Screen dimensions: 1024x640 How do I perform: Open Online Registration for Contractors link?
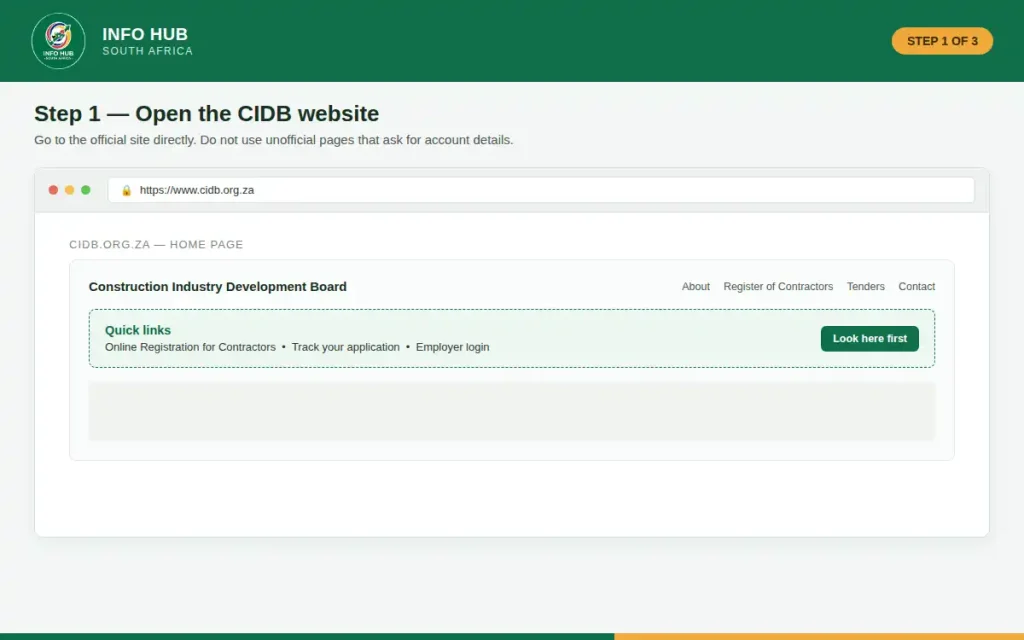pos(190,347)
